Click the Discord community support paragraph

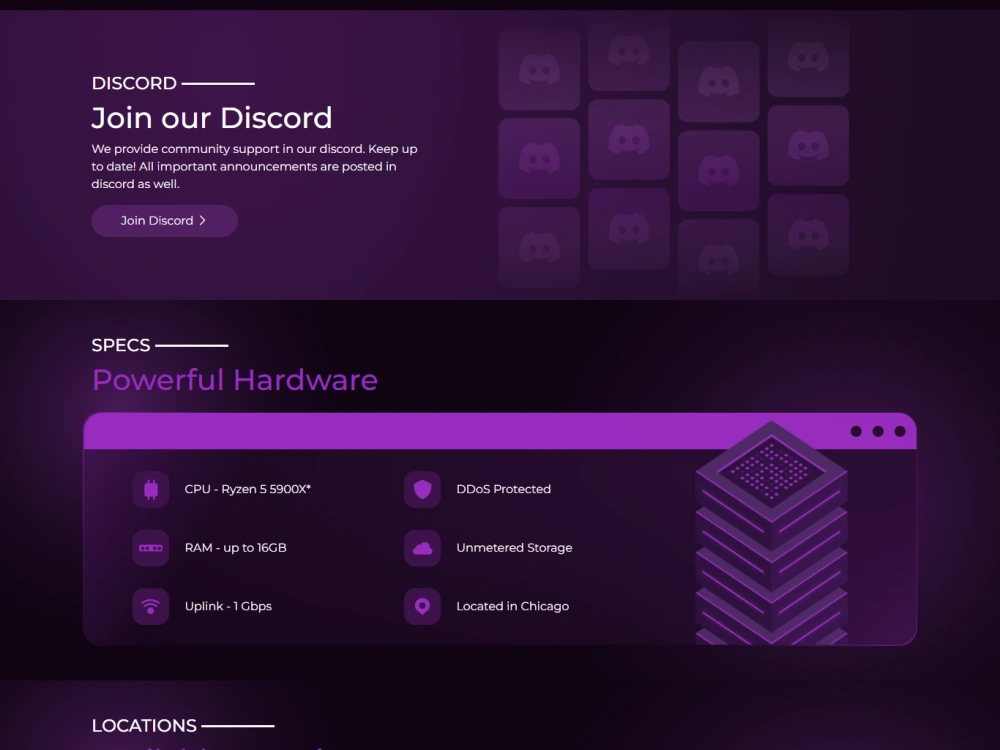click(x=254, y=166)
